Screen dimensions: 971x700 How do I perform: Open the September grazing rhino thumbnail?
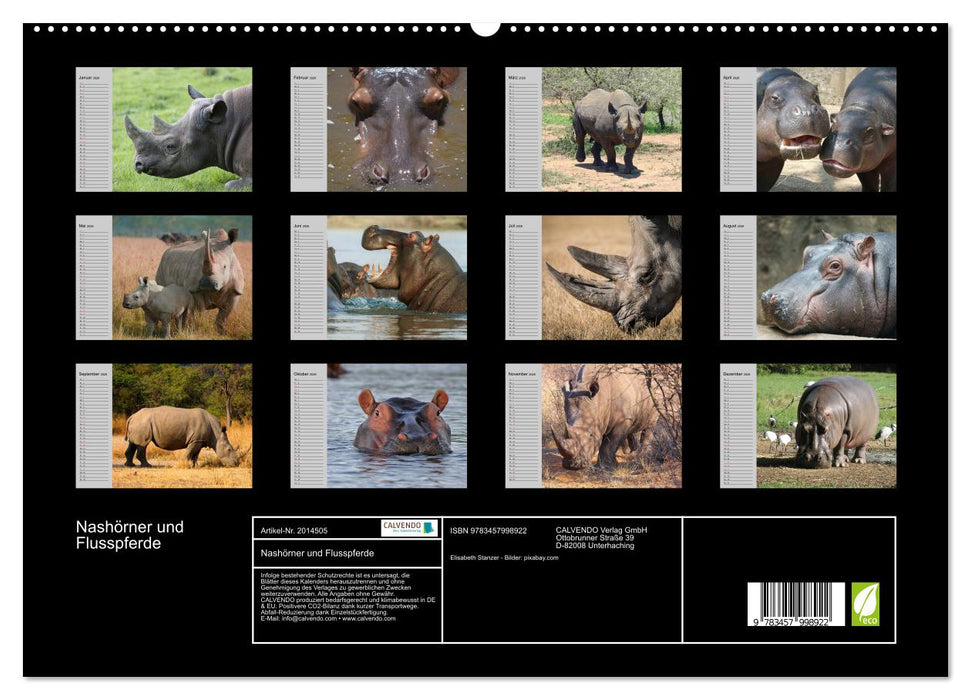(181, 425)
